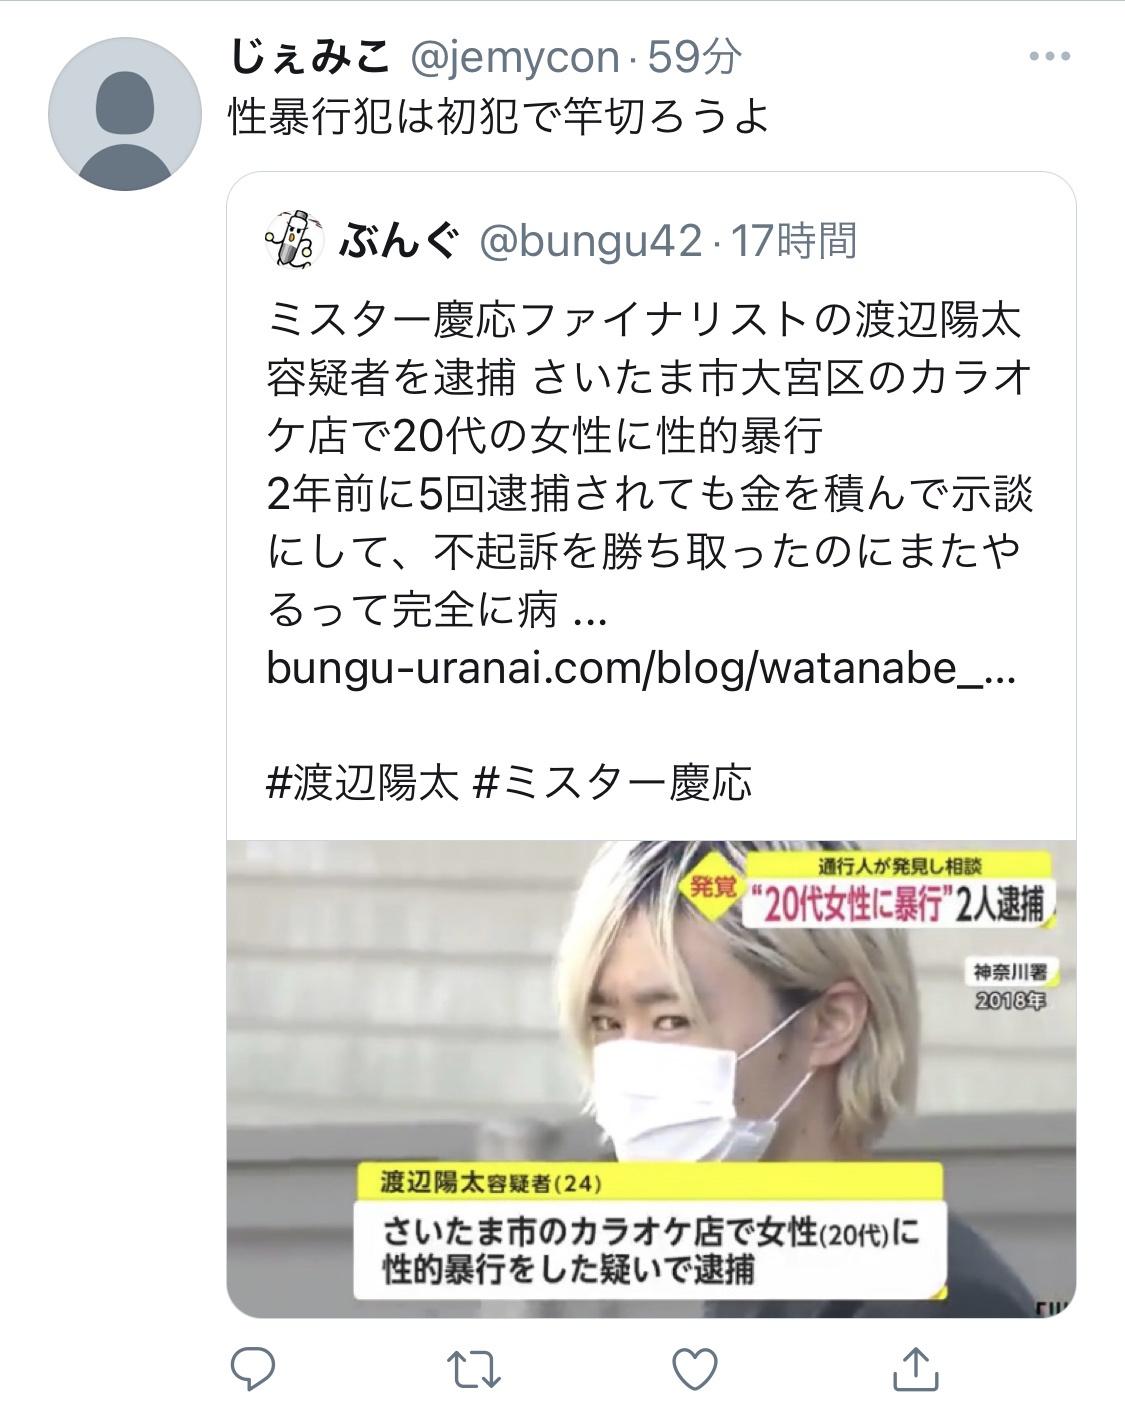Visit the @jemycon handle
The width and height of the screenshot is (1125, 1401).
[x=514, y=57]
